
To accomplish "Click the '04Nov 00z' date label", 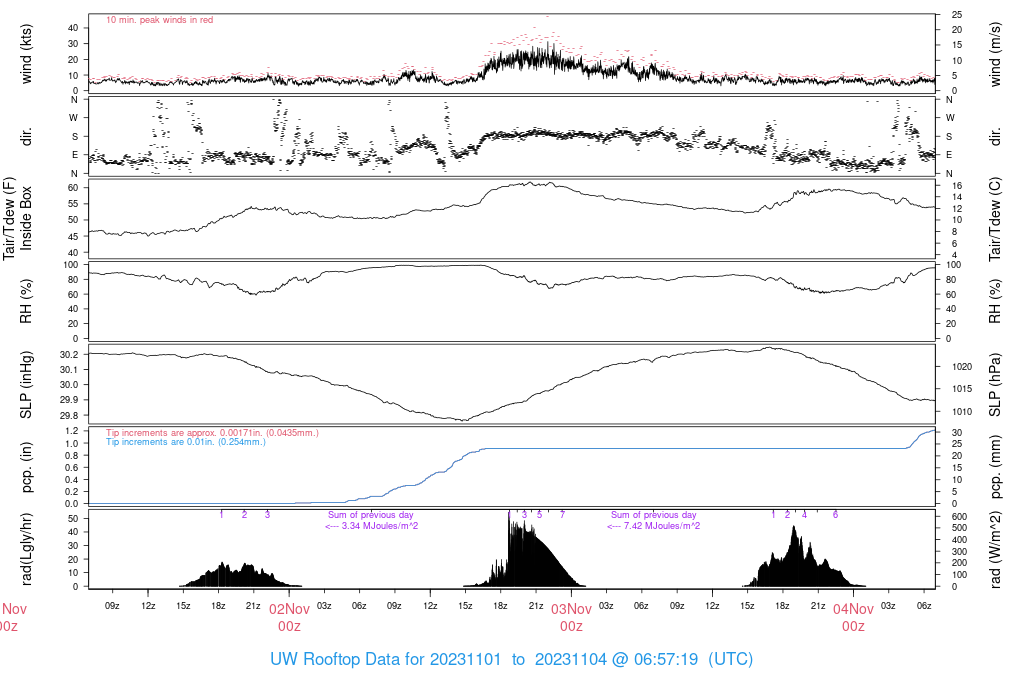I will pos(854,617).
